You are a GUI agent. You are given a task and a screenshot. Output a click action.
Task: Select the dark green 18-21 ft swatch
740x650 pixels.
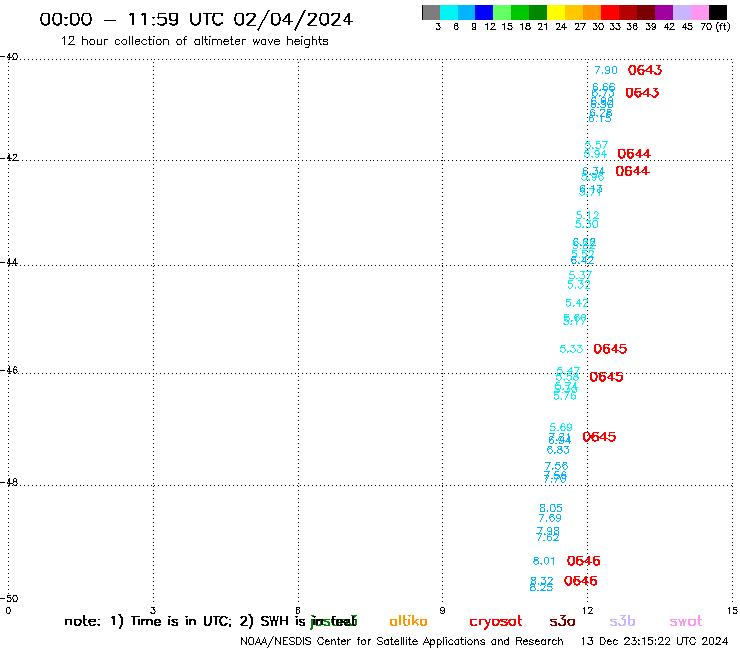(538, 12)
